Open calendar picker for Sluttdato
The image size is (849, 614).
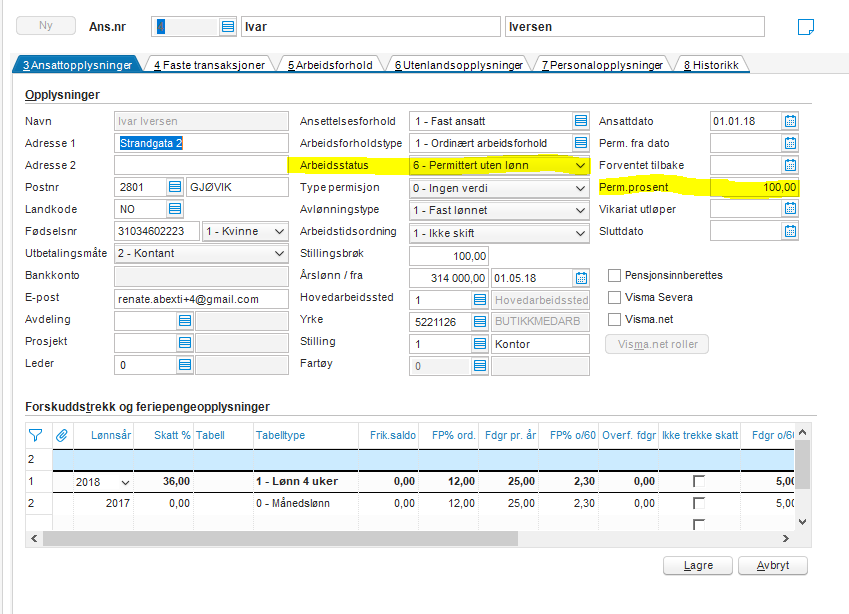[790, 231]
